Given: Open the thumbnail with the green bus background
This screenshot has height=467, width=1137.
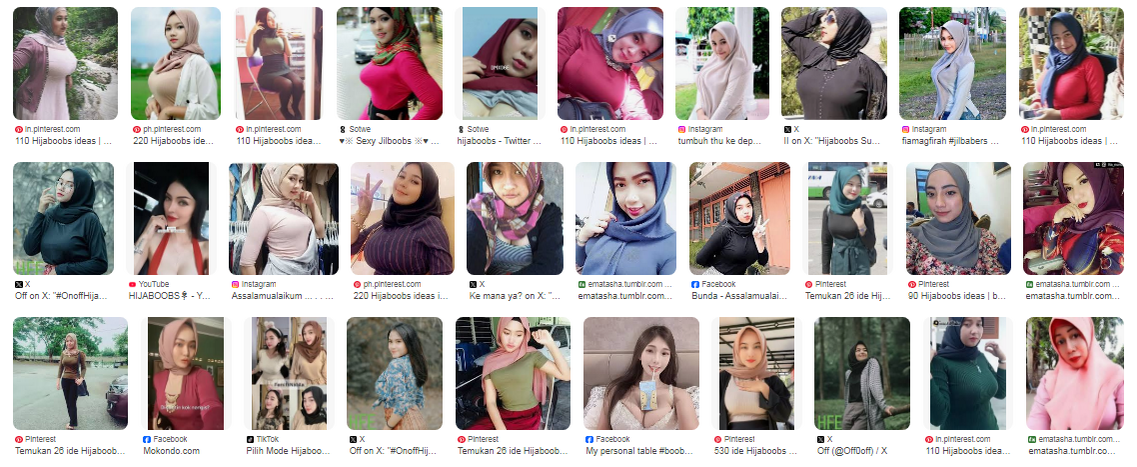Looking at the screenshot, I should (x=848, y=218).
